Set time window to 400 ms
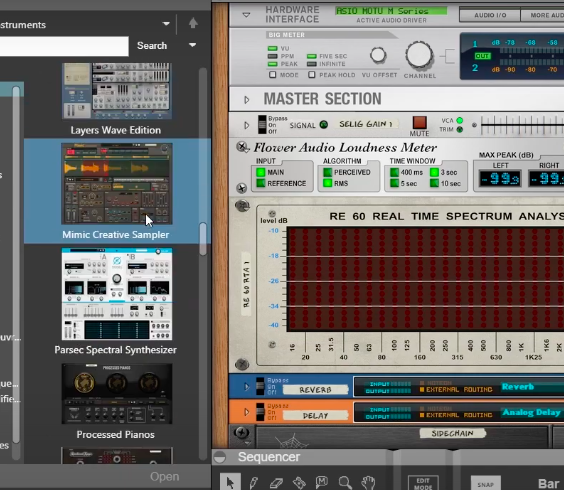The image size is (564, 490). click(395, 172)
